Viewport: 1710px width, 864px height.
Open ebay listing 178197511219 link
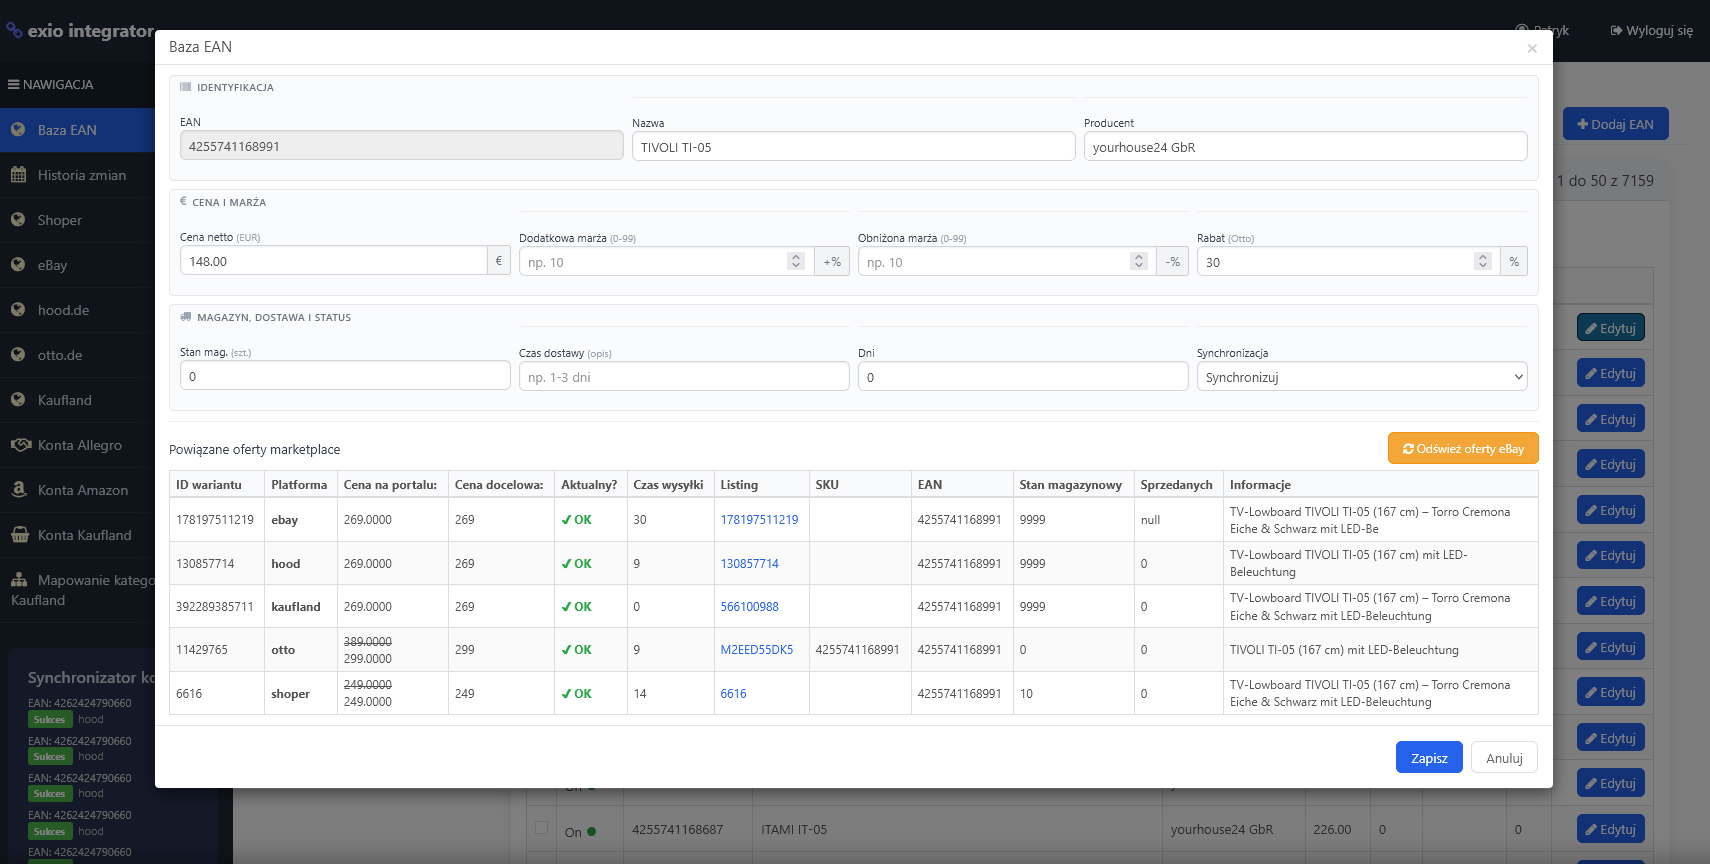759,520
